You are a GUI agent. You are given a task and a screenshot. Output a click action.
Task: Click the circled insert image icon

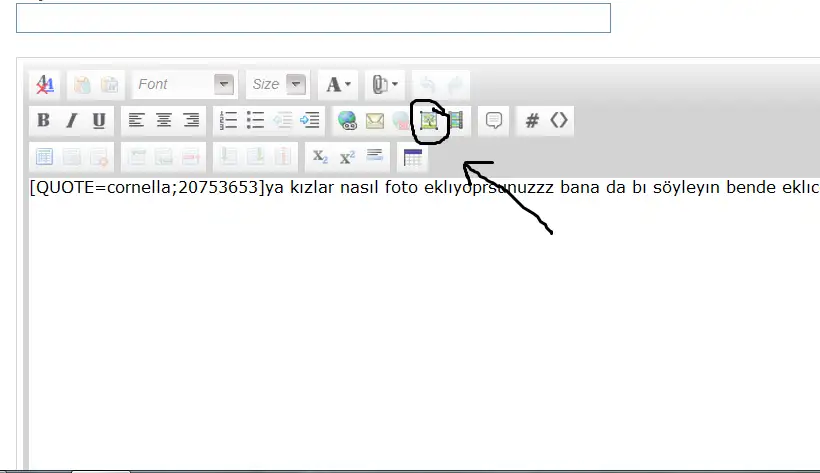pos(429,121)
